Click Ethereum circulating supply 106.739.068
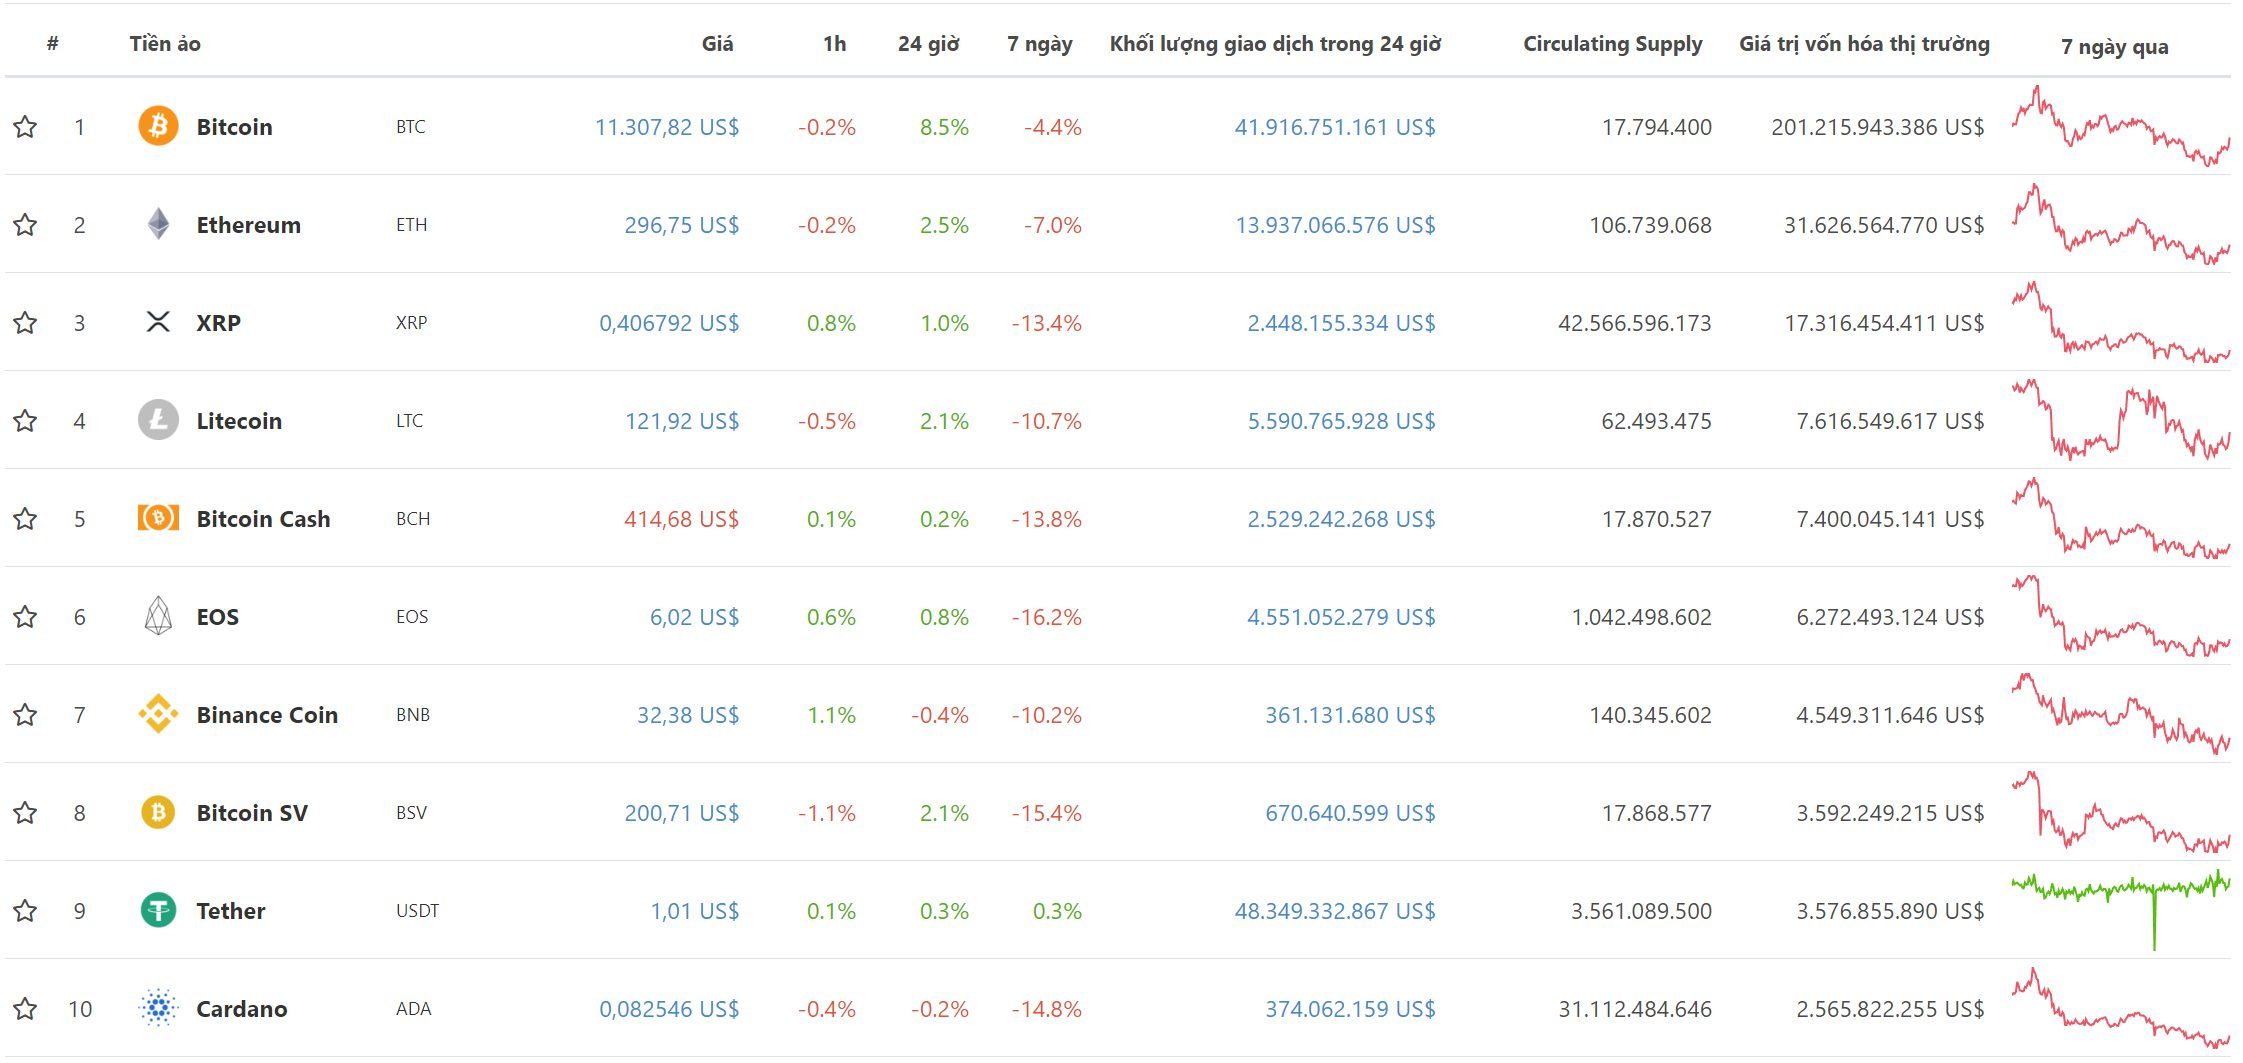This screenshot has height=1063, width=2243. point(1650,225)
